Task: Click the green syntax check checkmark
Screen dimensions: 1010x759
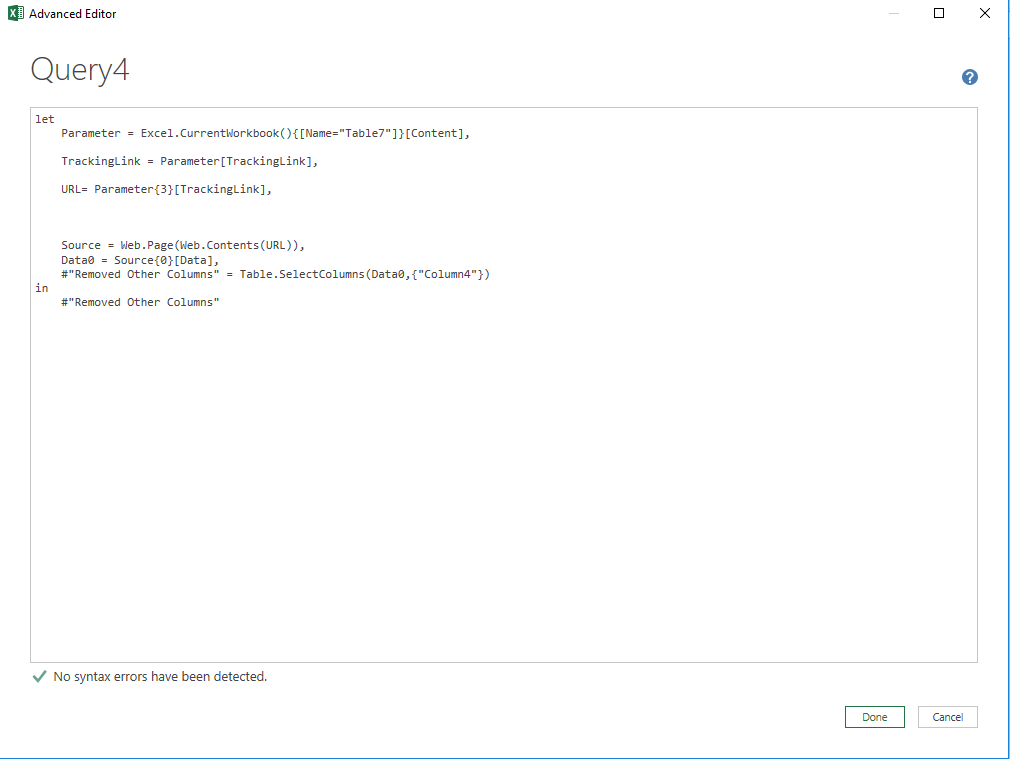Action: click(38, 677)
